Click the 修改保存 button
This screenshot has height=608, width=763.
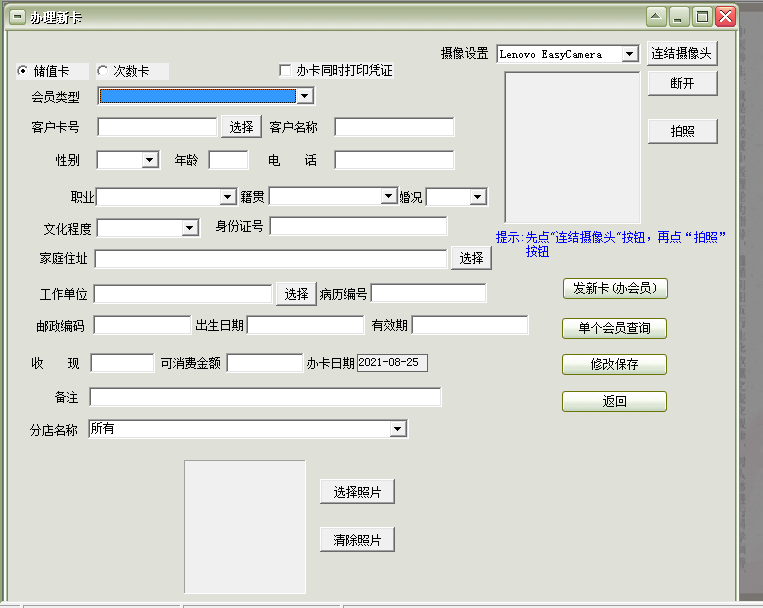[615, 364]
